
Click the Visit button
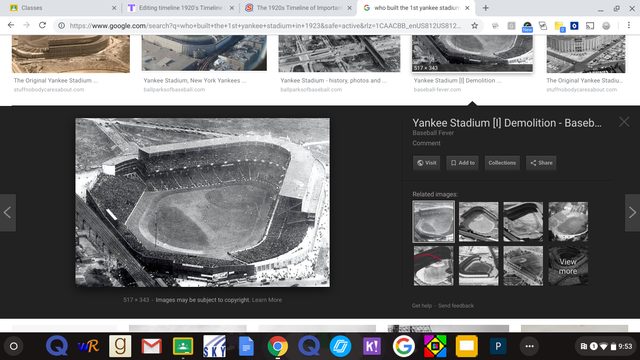(x=427, y=163)
